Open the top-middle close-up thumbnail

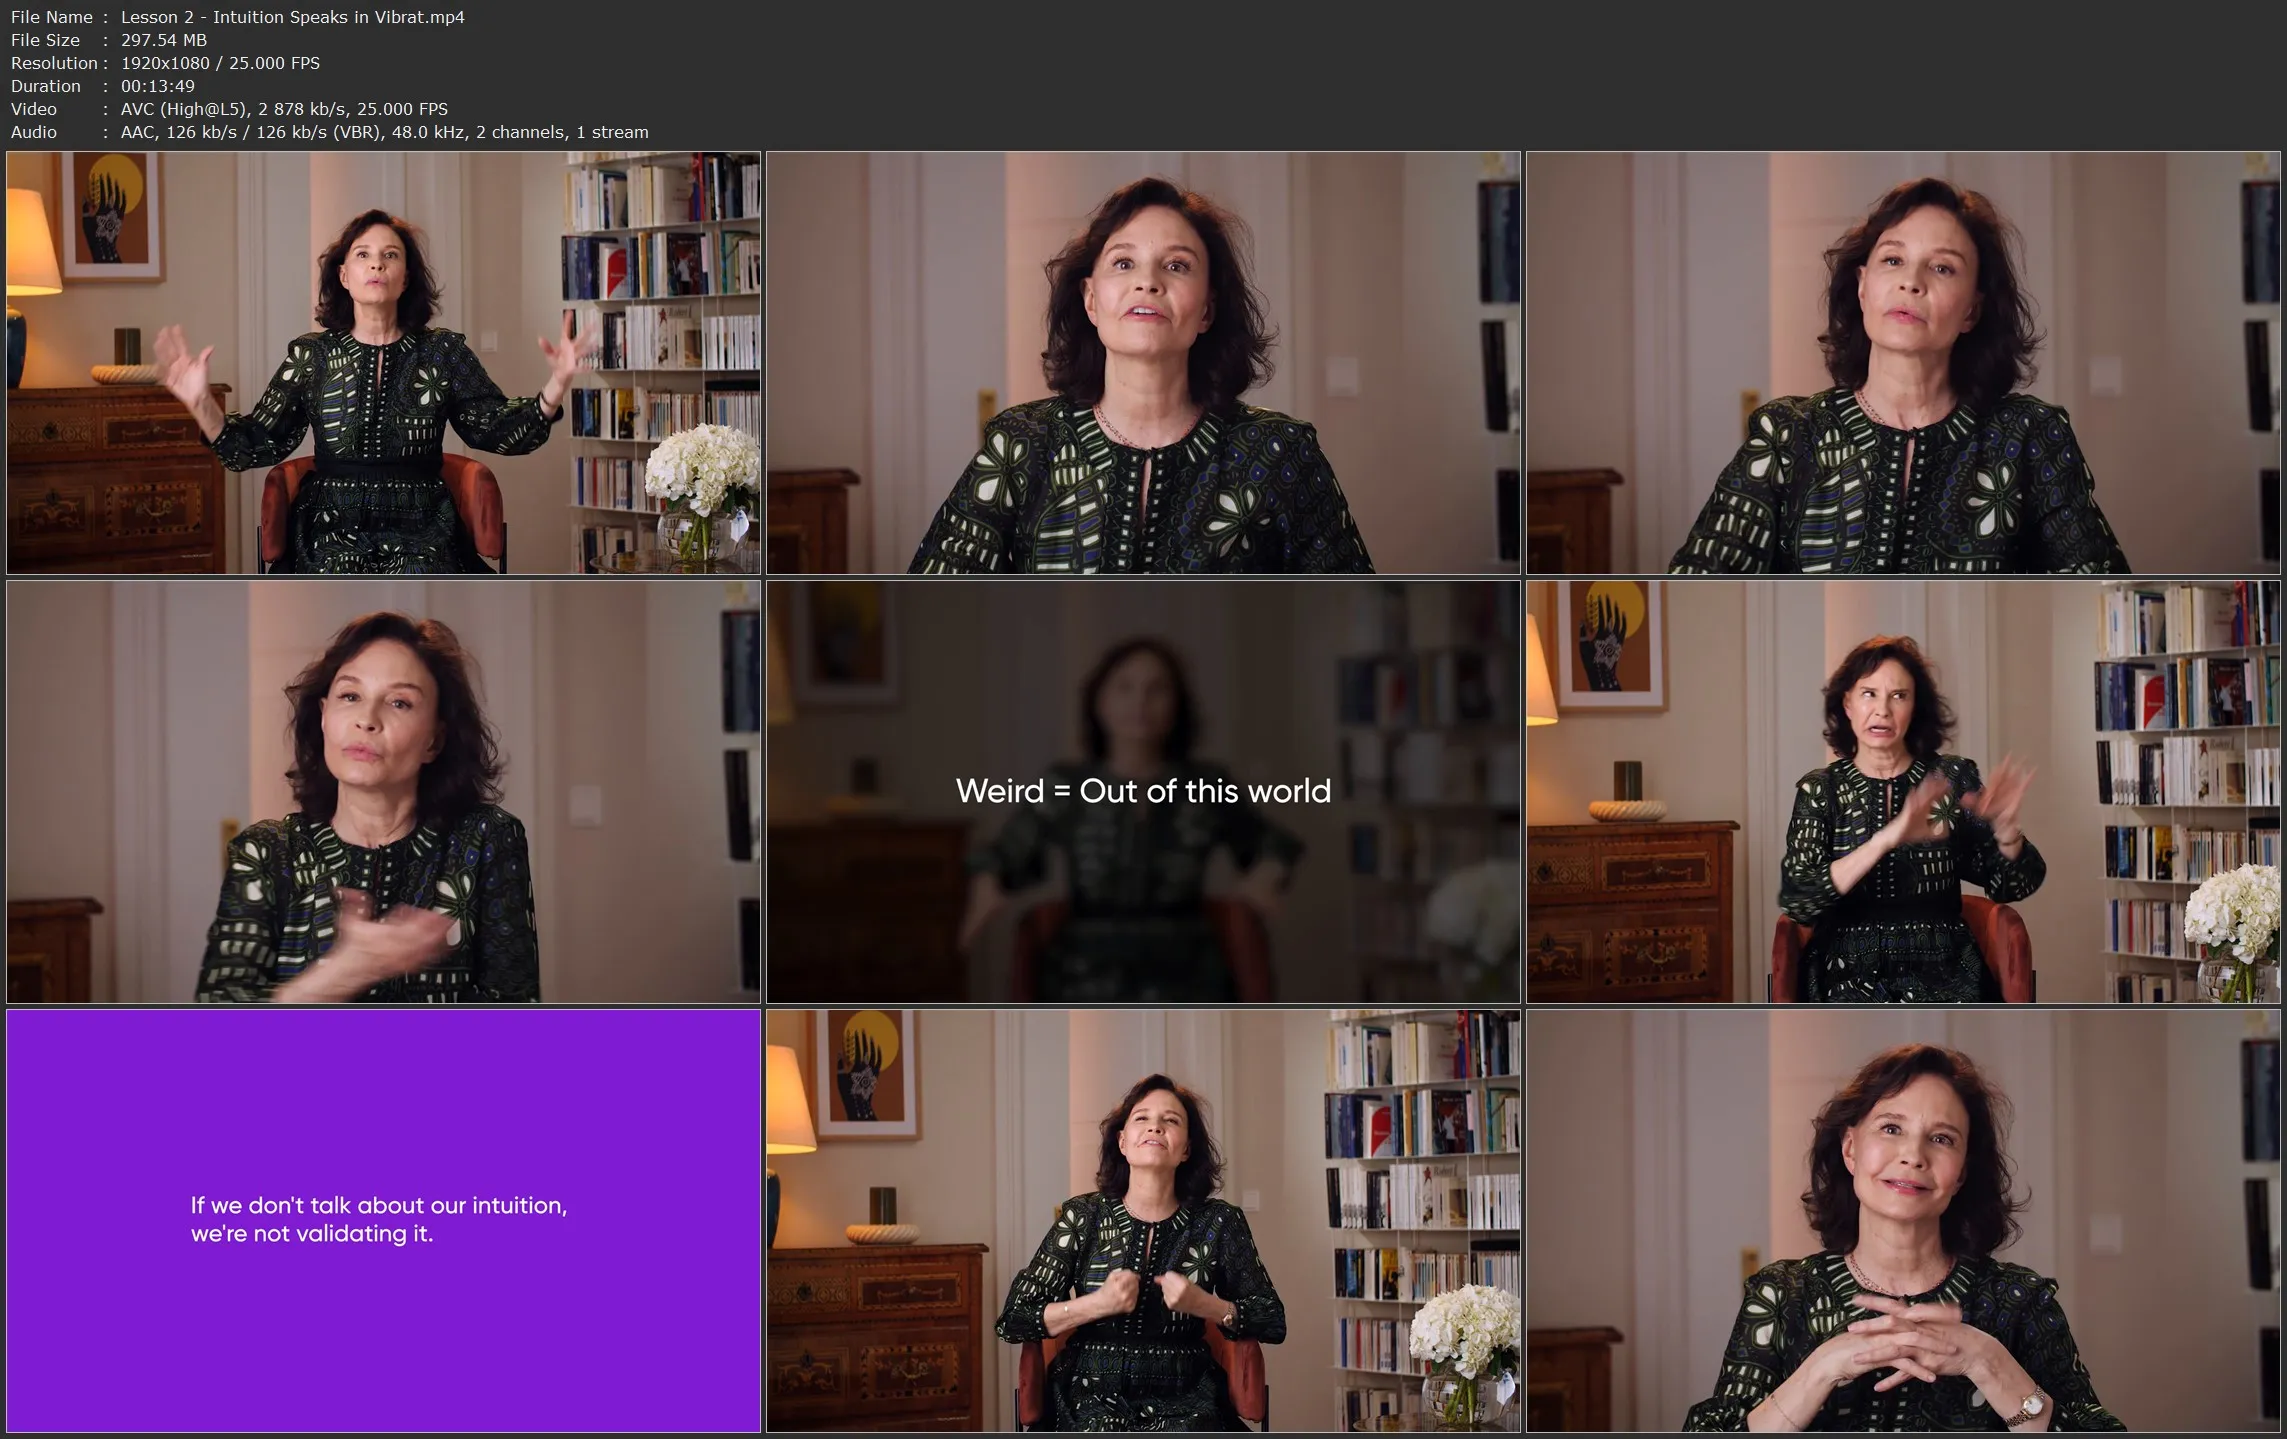tap(1143, 363)
